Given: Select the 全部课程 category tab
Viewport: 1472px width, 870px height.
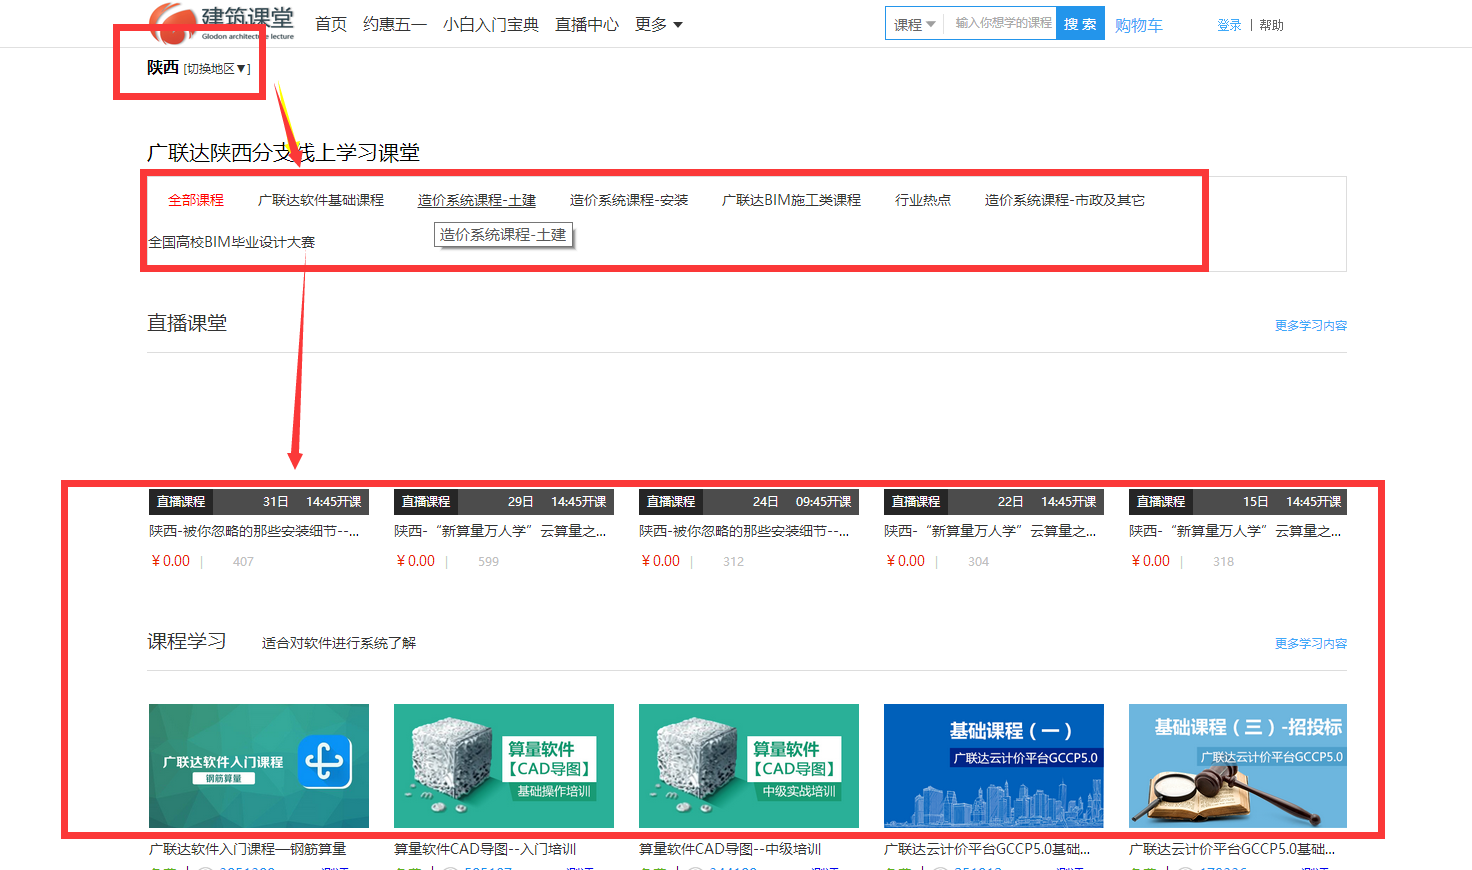Looking at the screenshot, I should (196, 200).
